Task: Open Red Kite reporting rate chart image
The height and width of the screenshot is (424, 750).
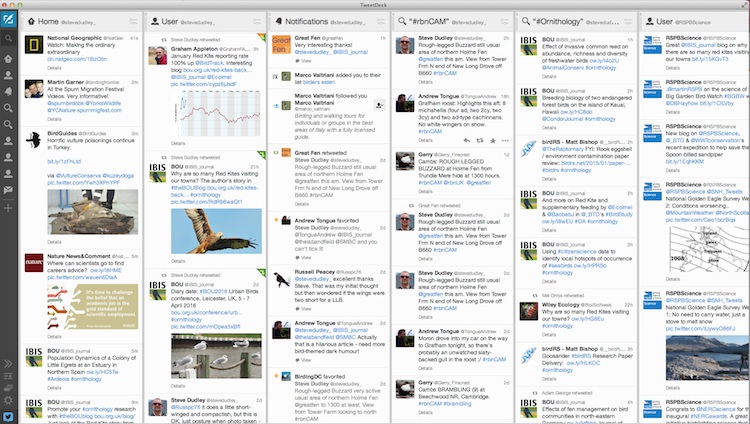Action: (216, 113)
